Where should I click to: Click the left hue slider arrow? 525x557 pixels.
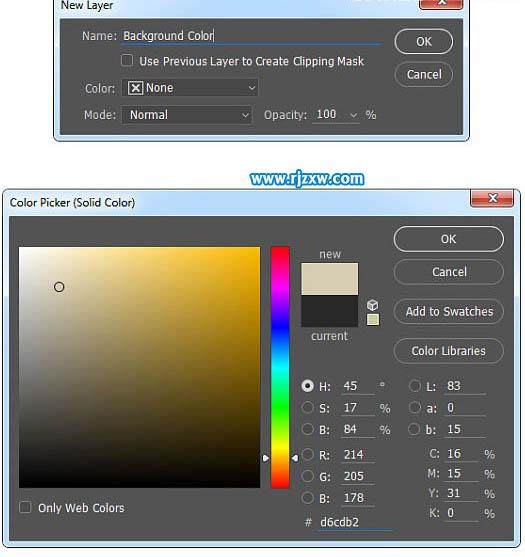coord(266,458)
